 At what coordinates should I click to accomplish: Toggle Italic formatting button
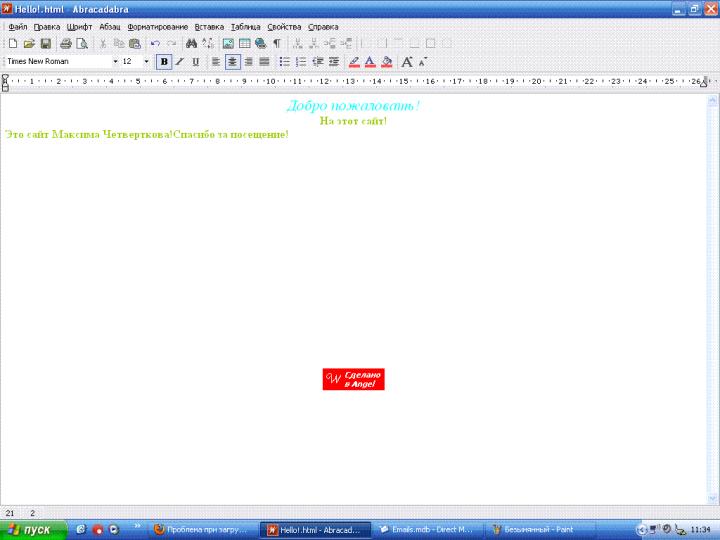(x=180, y=61)
